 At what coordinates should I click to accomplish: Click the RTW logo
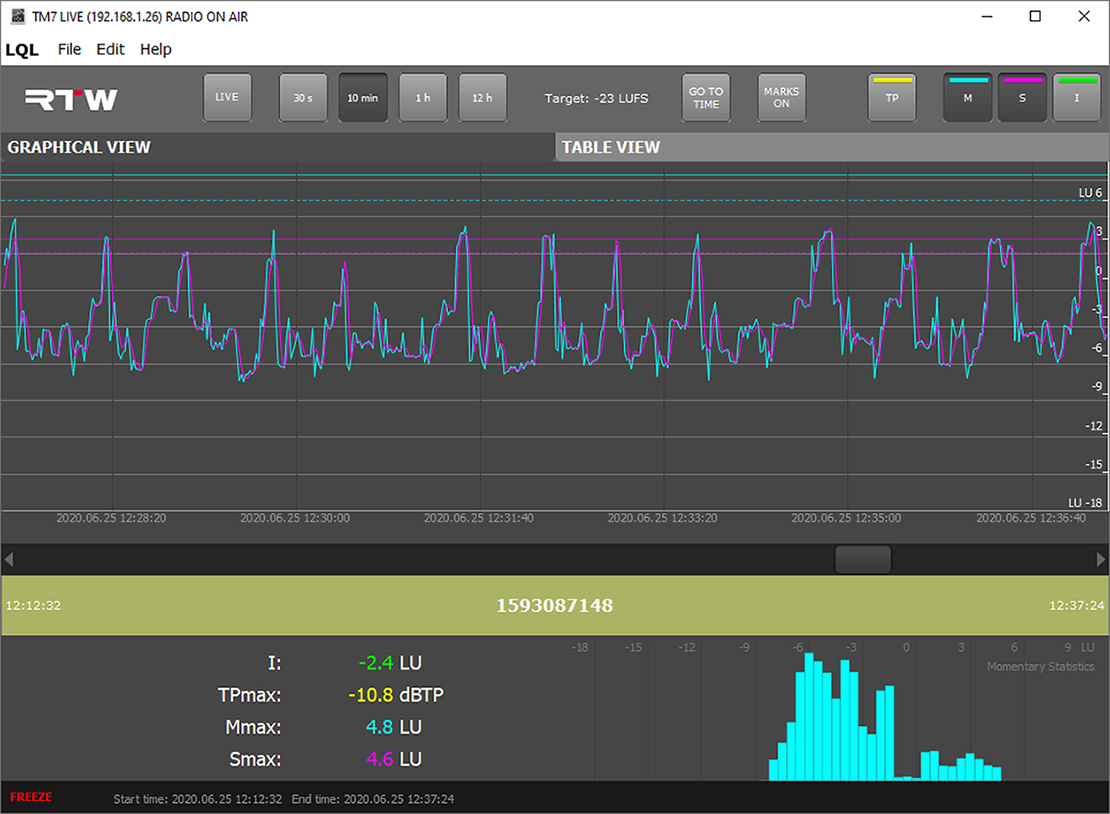tap(71, 99)
